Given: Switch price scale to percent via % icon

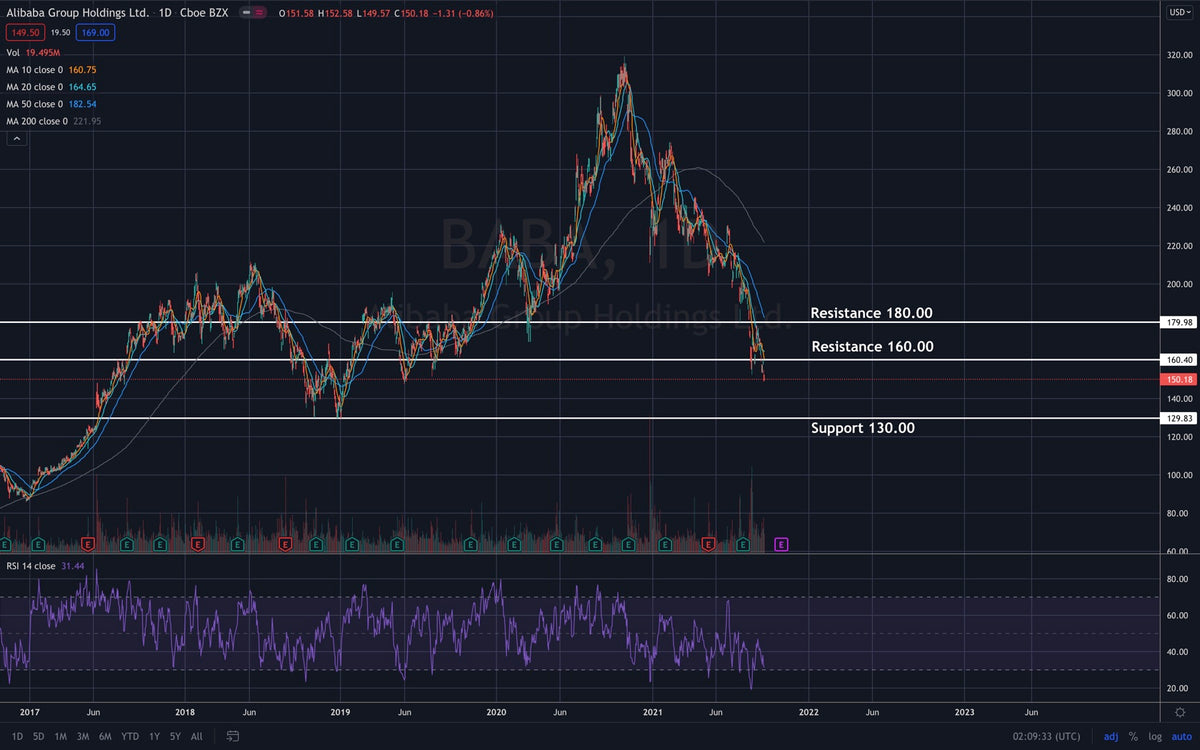Looking at the screenshot, I should (1132, 736).
